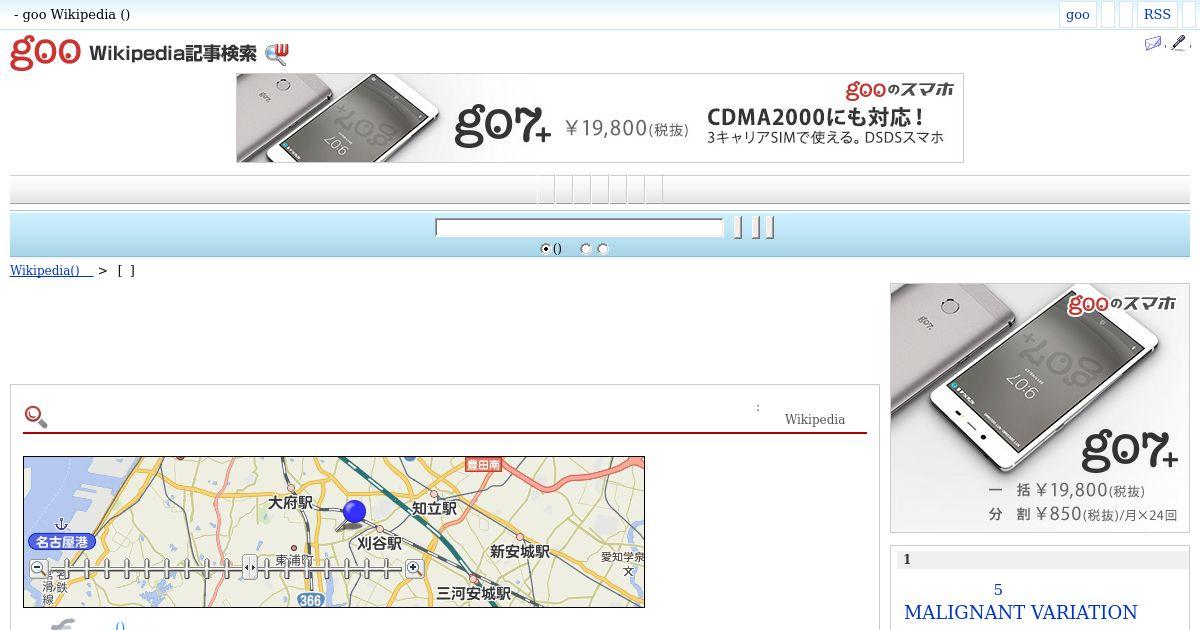
Task: Click the blue map pin marker
Action: (353, 514)
